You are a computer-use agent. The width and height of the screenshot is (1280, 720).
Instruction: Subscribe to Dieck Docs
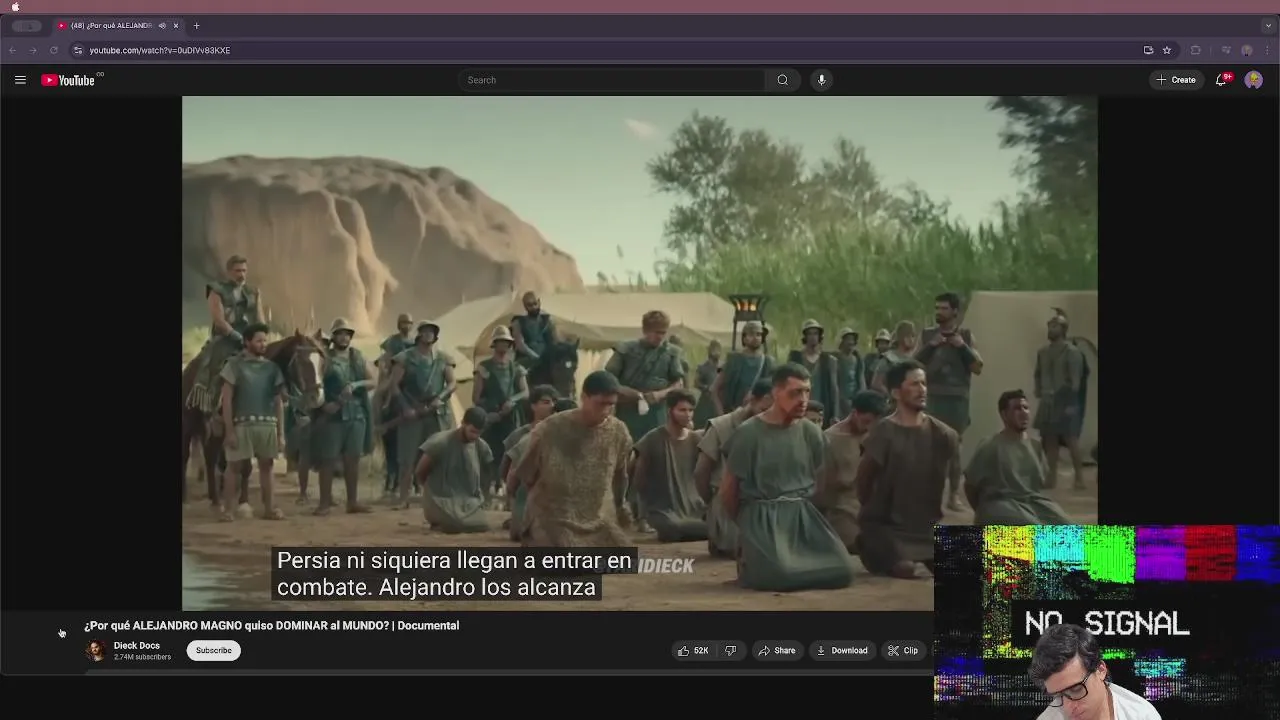tap(213, 651)
